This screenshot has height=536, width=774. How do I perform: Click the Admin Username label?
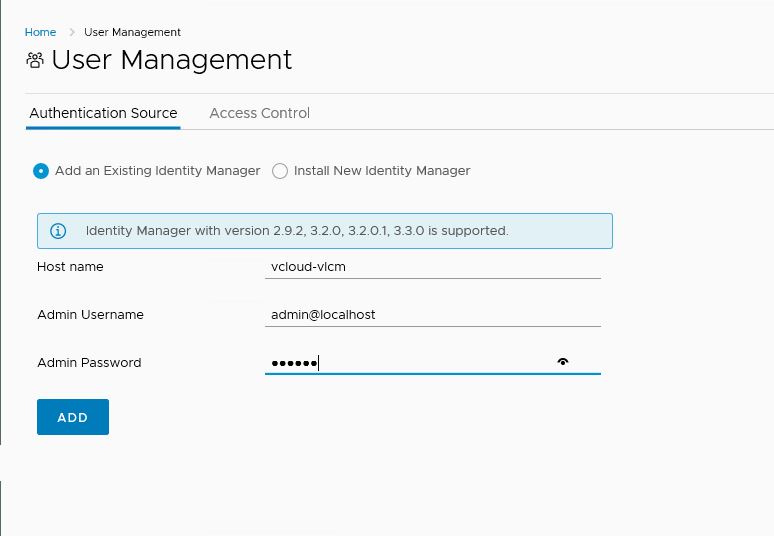pyautogui.click(x=90, y=315)
